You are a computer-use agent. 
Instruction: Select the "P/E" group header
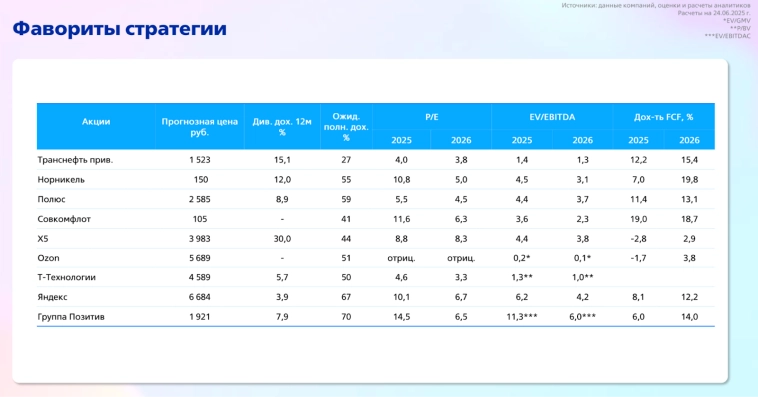(432, 117)
